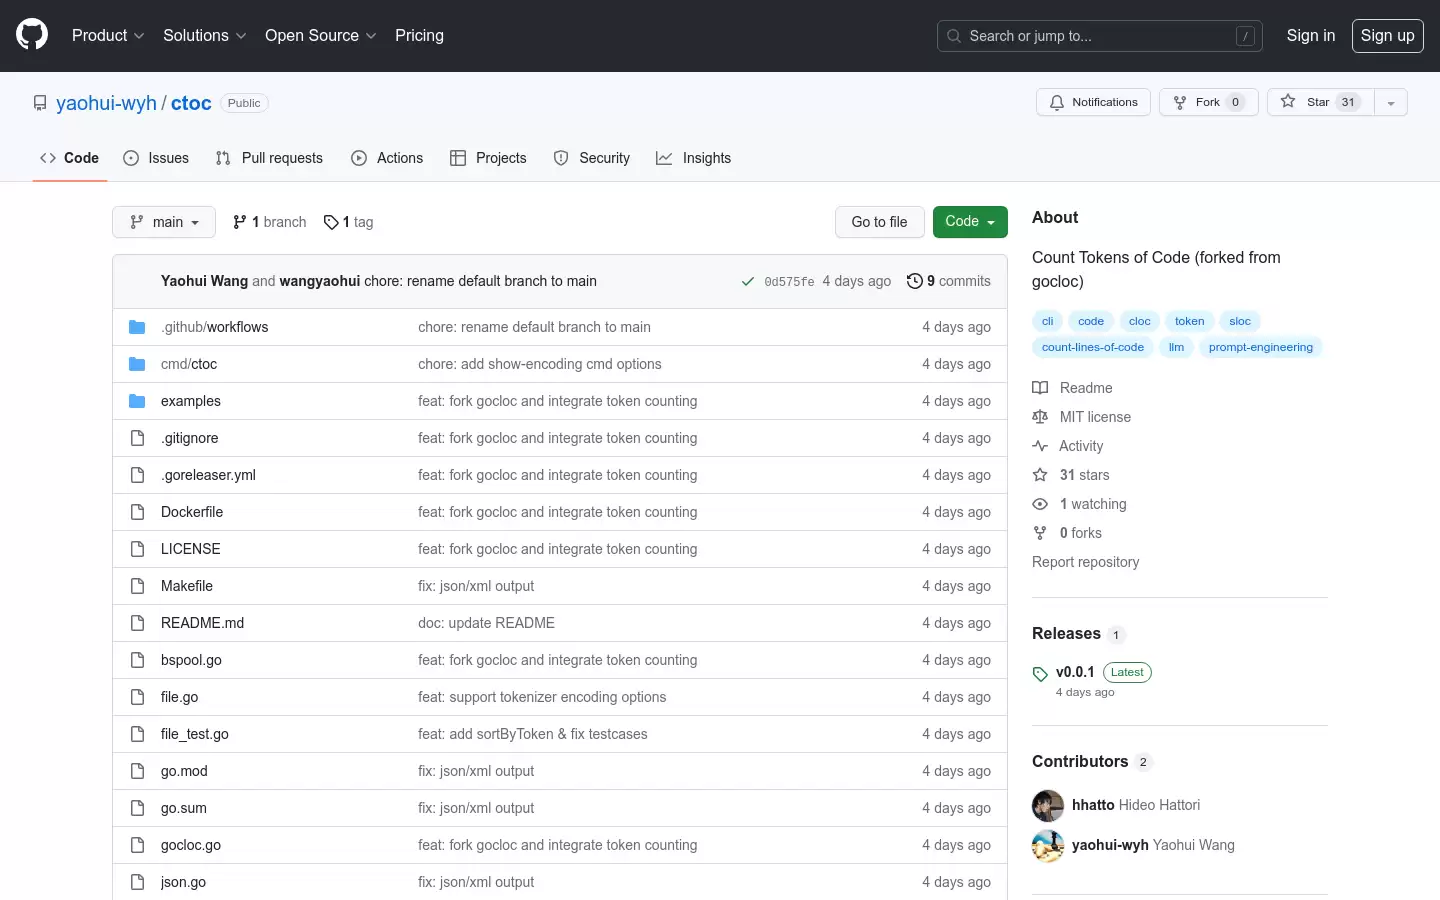Click the prompt-engineering topic tag
This screenshot has width=1440, height=900.
tap(1260, 347)
